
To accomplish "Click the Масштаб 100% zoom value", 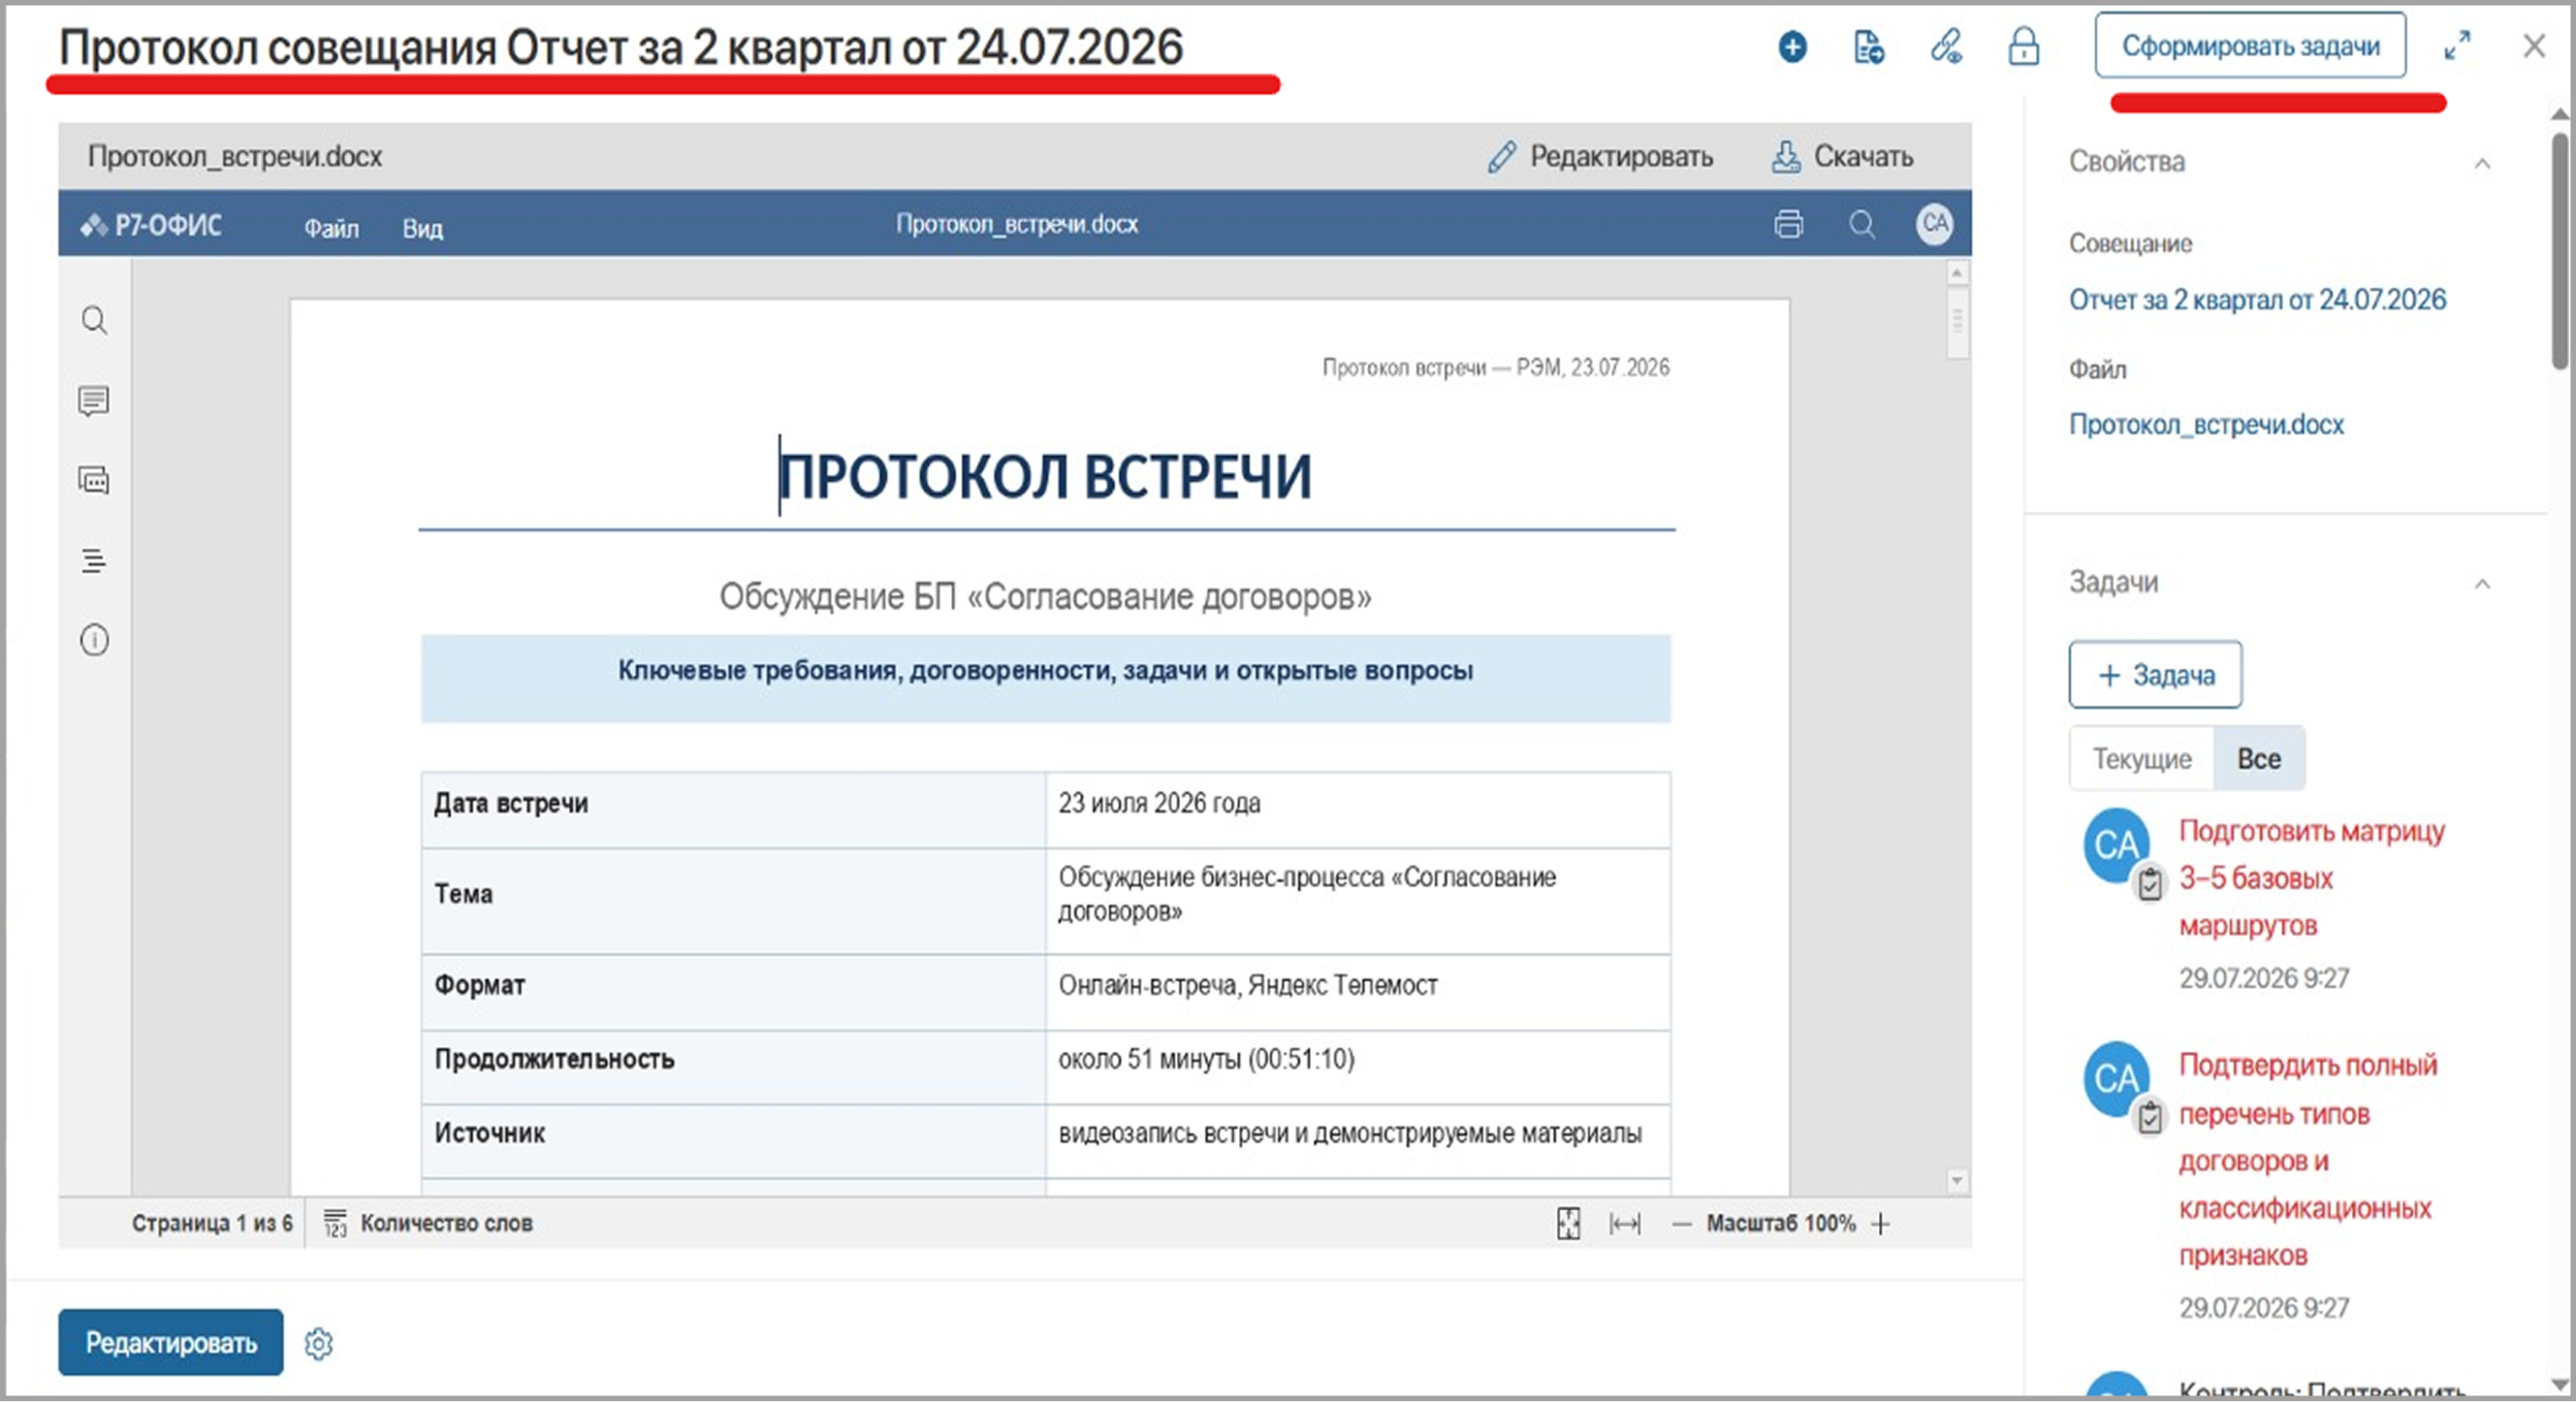I will point(1780,1223).
